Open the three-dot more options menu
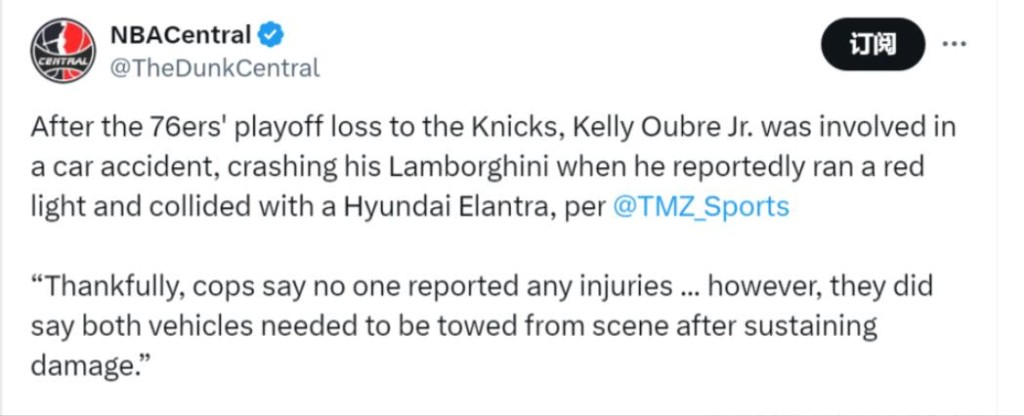 click(x=956, y=43)
